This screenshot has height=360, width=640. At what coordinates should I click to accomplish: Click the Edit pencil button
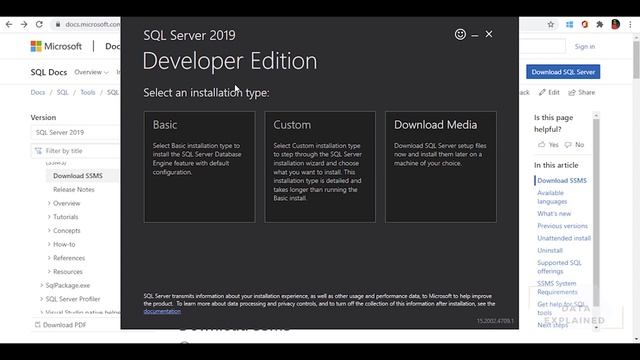click(x=549, y=92)
